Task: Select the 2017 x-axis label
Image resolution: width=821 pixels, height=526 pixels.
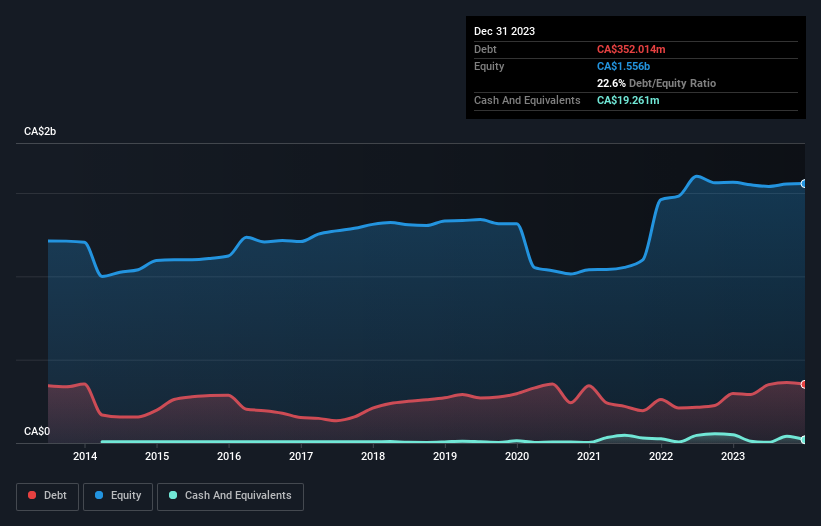Action: coord(301,456)
